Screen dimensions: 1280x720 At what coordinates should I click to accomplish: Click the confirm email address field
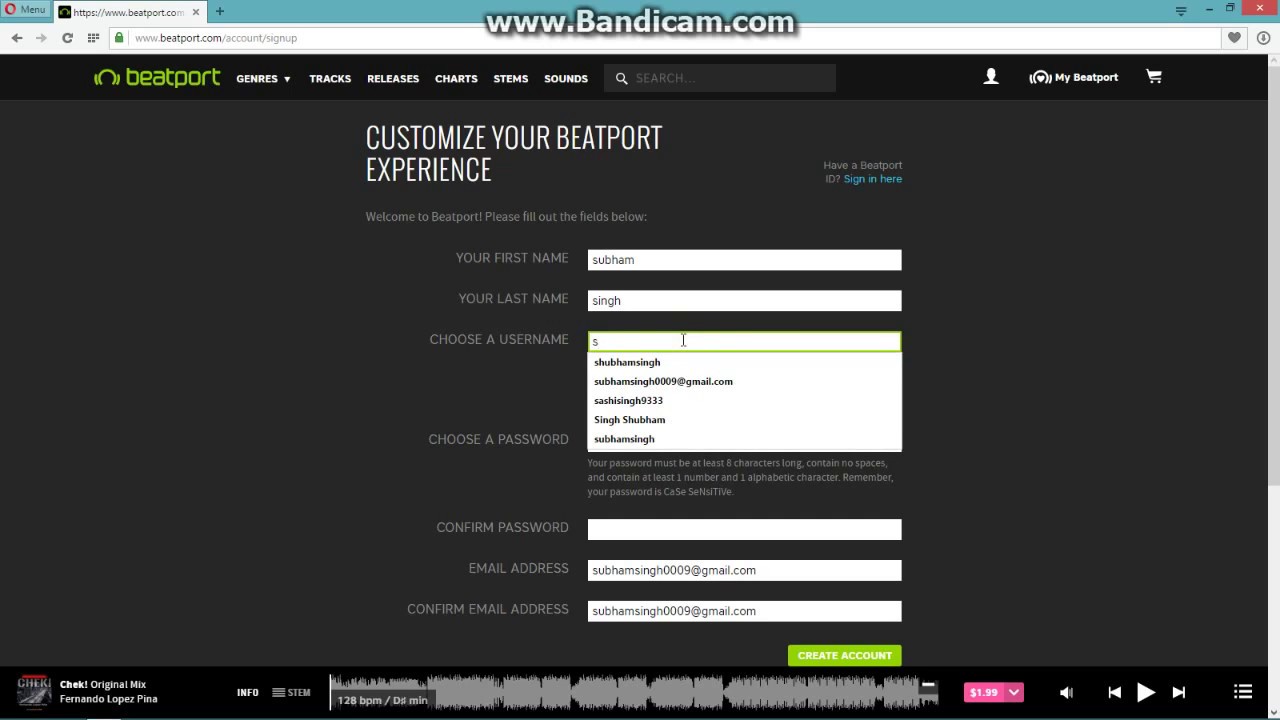(x=744, y=611)
